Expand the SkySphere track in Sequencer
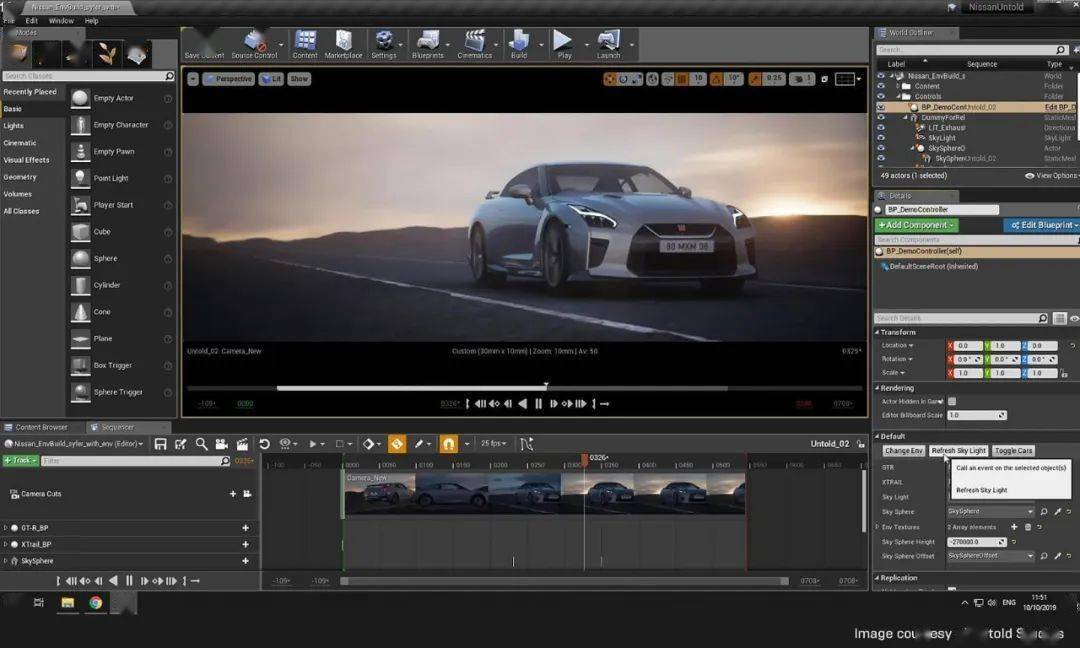 pos(6,561)
